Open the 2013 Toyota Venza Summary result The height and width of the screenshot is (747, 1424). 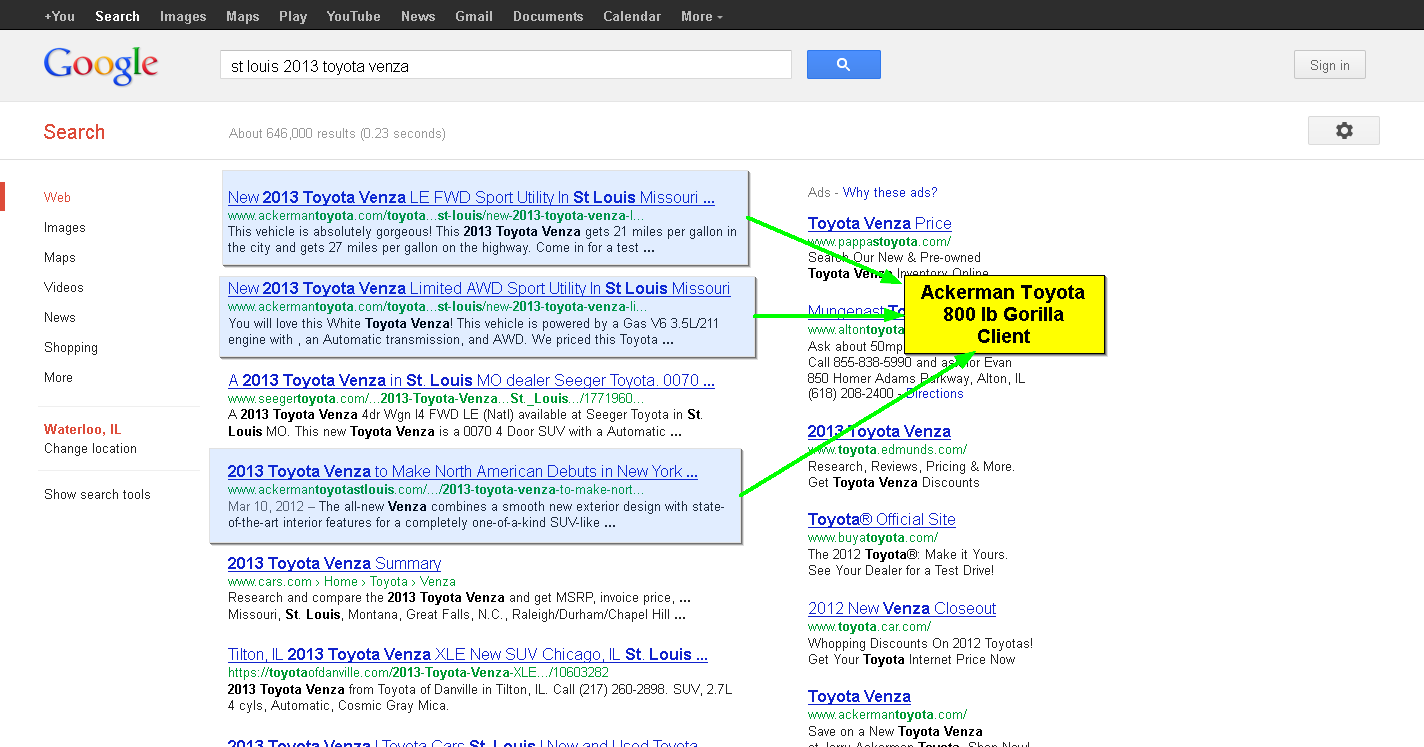tap(334, 563)
